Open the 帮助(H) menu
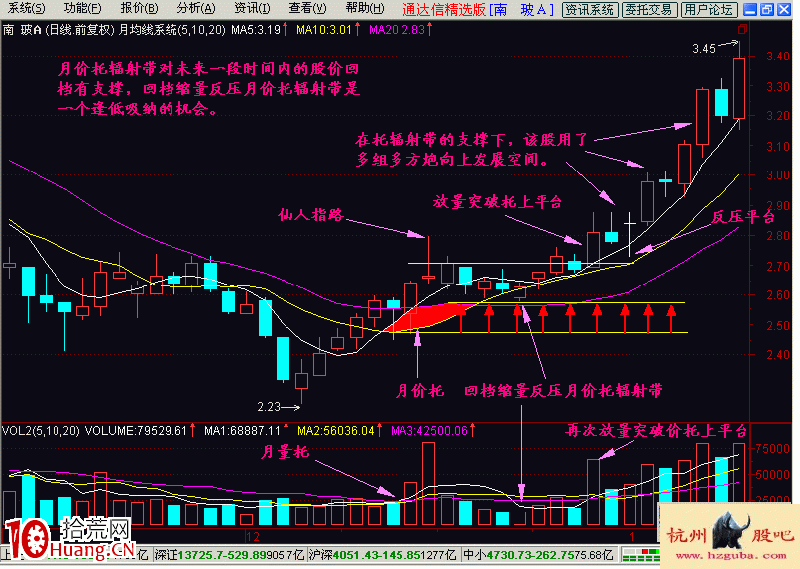Screen dimensions: 800x569 coord(364,8)
